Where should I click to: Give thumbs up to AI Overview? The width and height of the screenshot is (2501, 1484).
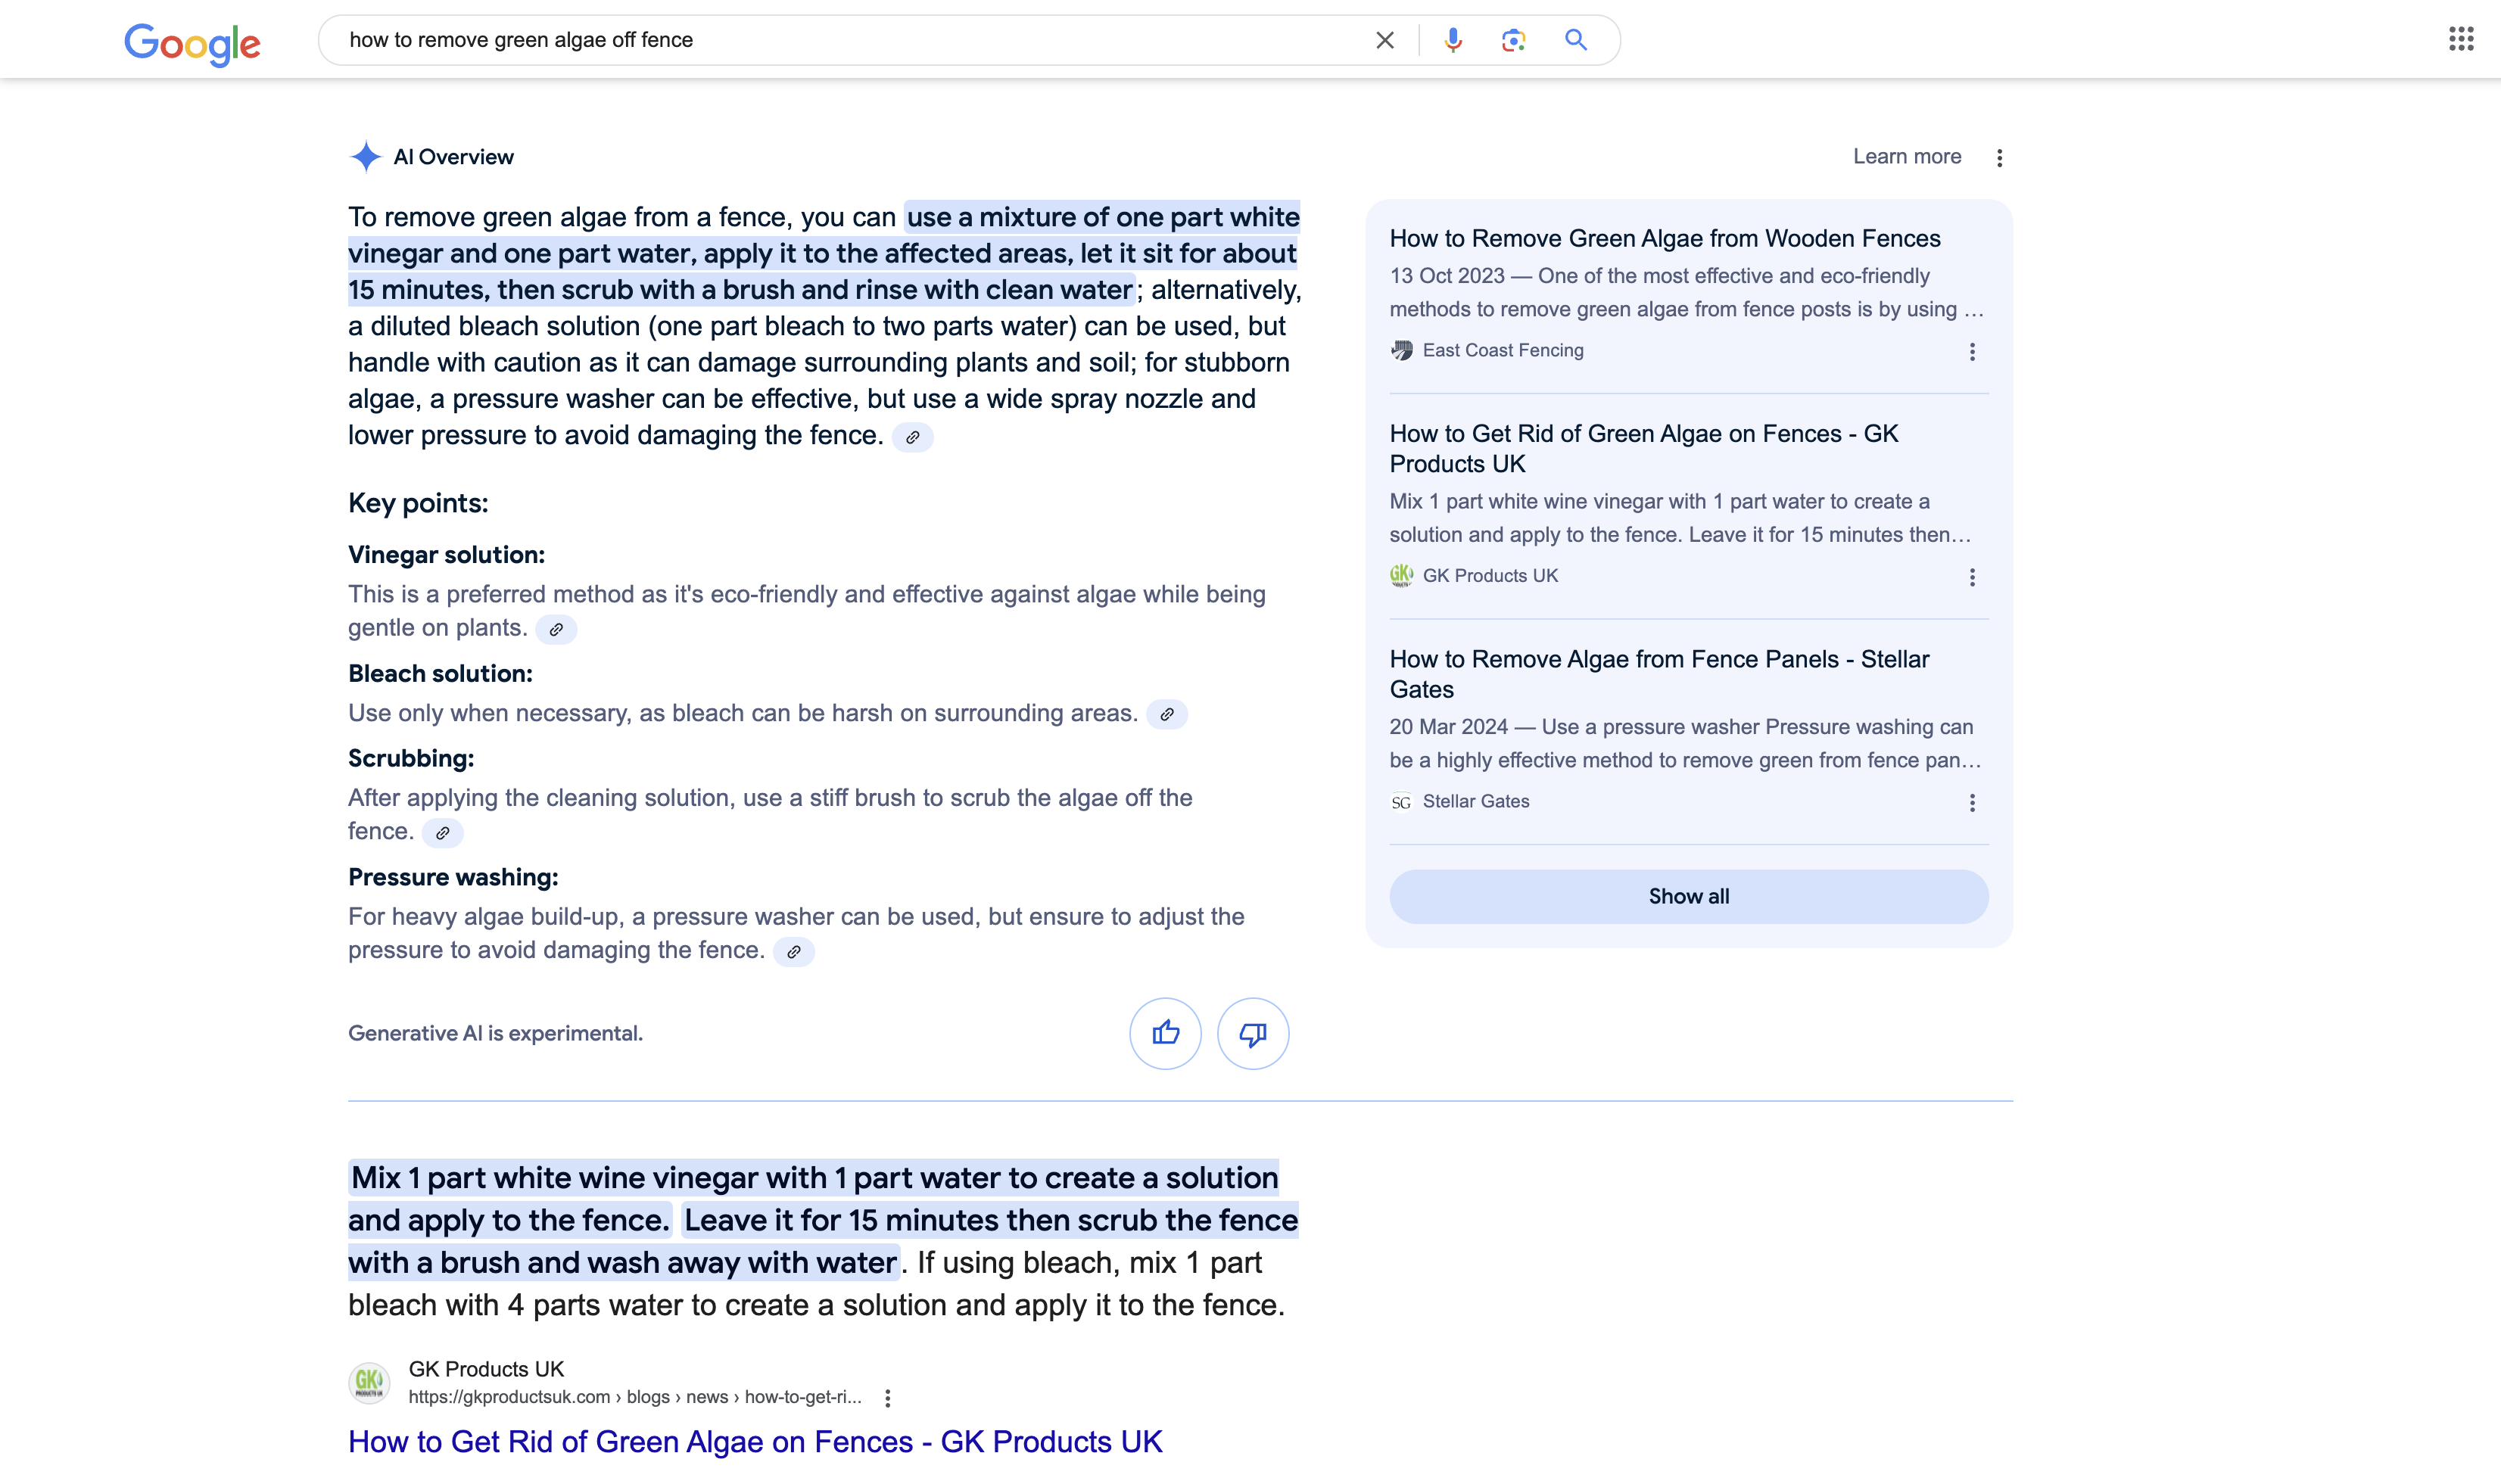pyautogui.click(x=1165, y=1033)
